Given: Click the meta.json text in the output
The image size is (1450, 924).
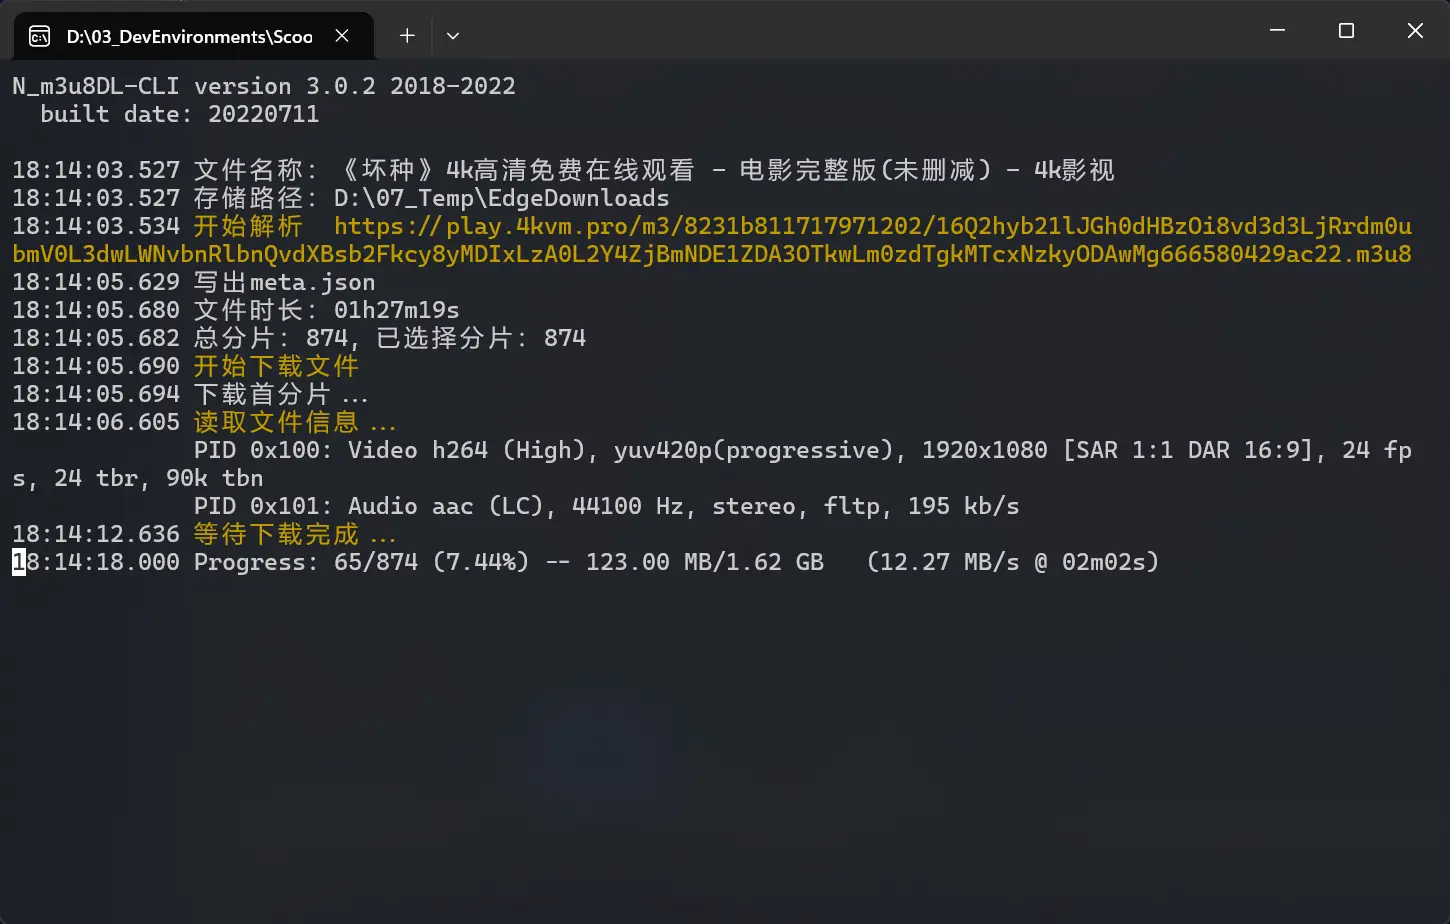Looking at the screenshot, I should point(312,283).
